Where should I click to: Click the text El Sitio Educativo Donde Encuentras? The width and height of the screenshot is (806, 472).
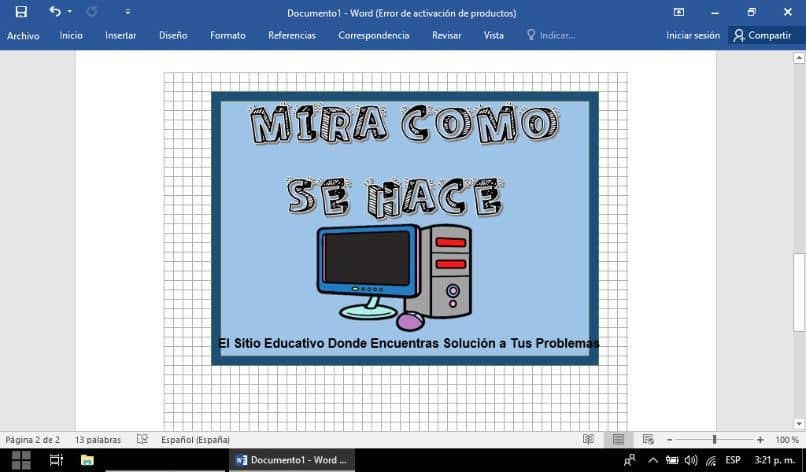tap(328, 343)
